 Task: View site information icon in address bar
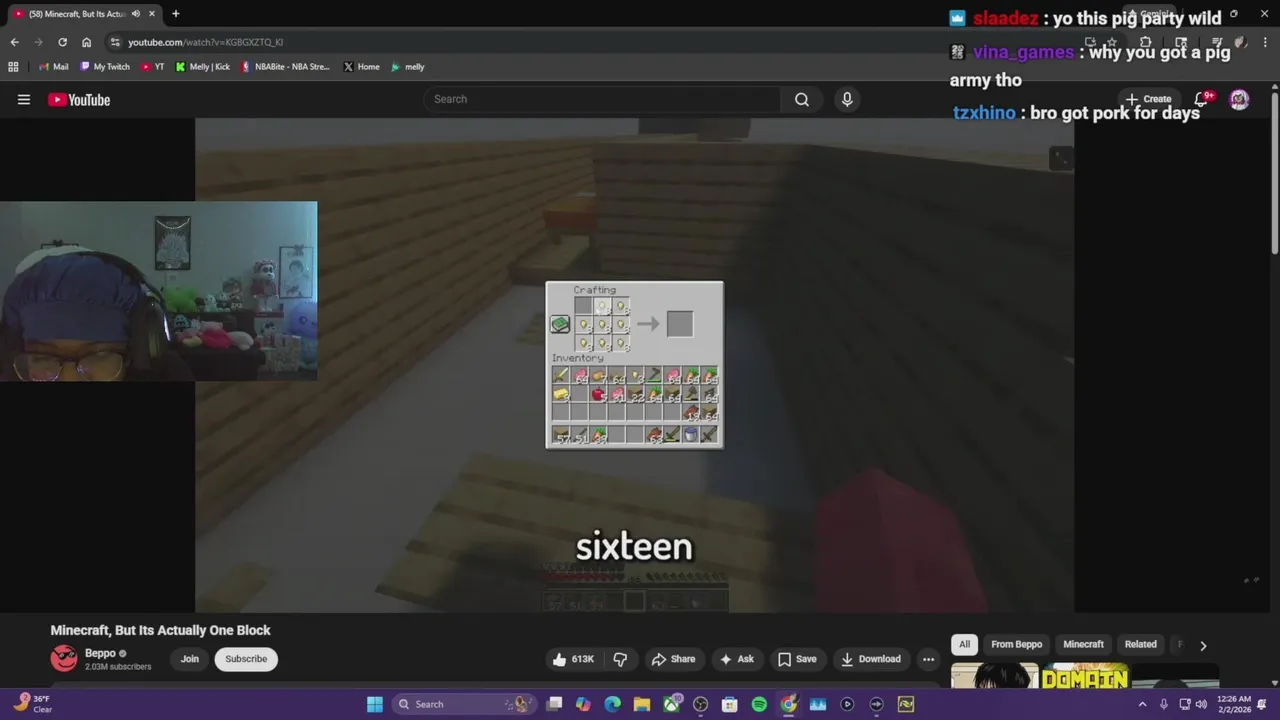pyautogui.click(x=115, y=42)
